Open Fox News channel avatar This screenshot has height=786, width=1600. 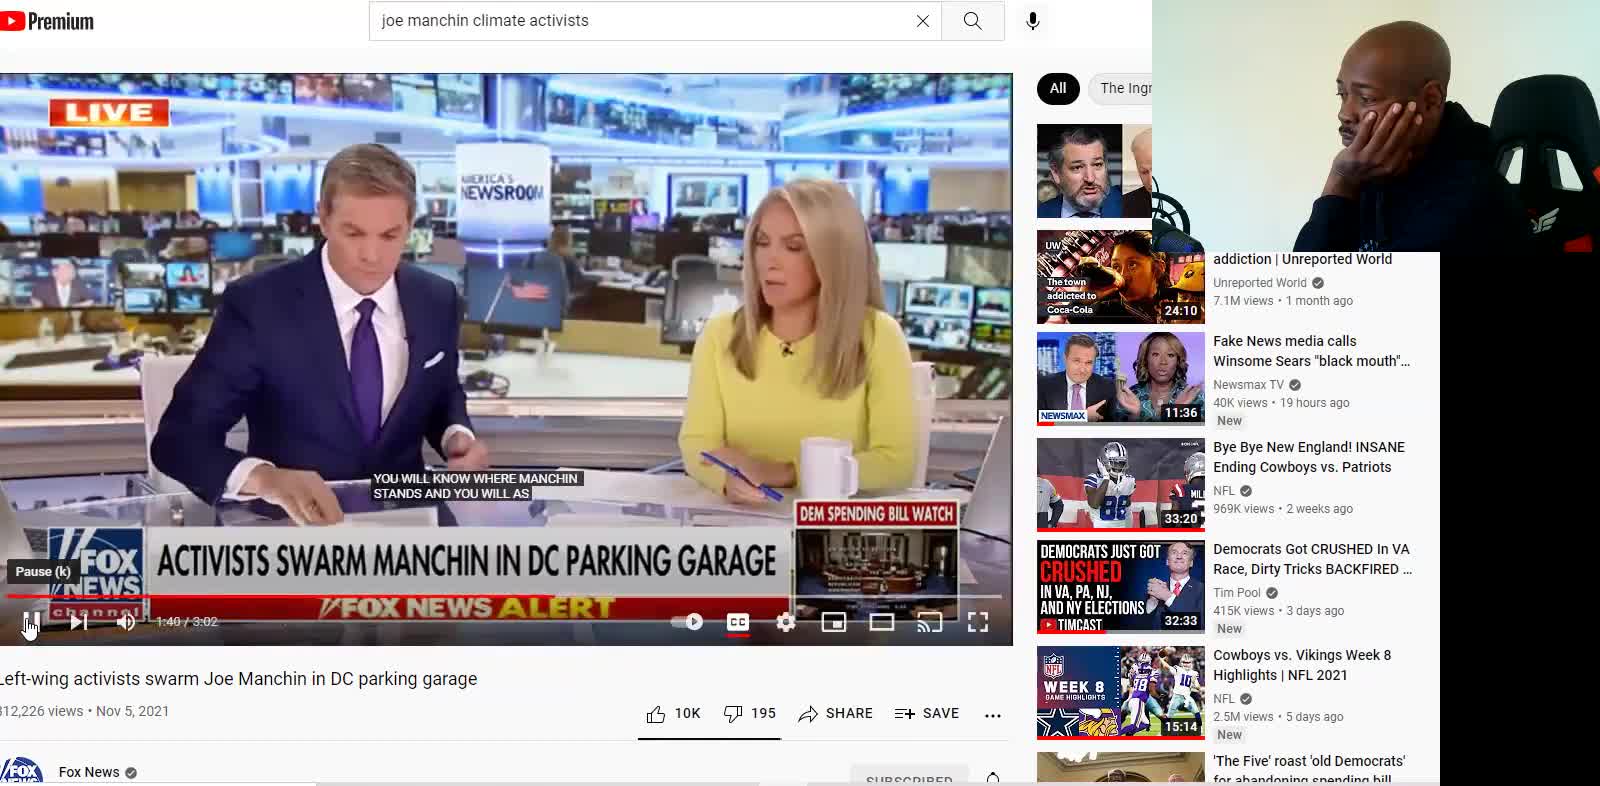(x=22, y=771)
